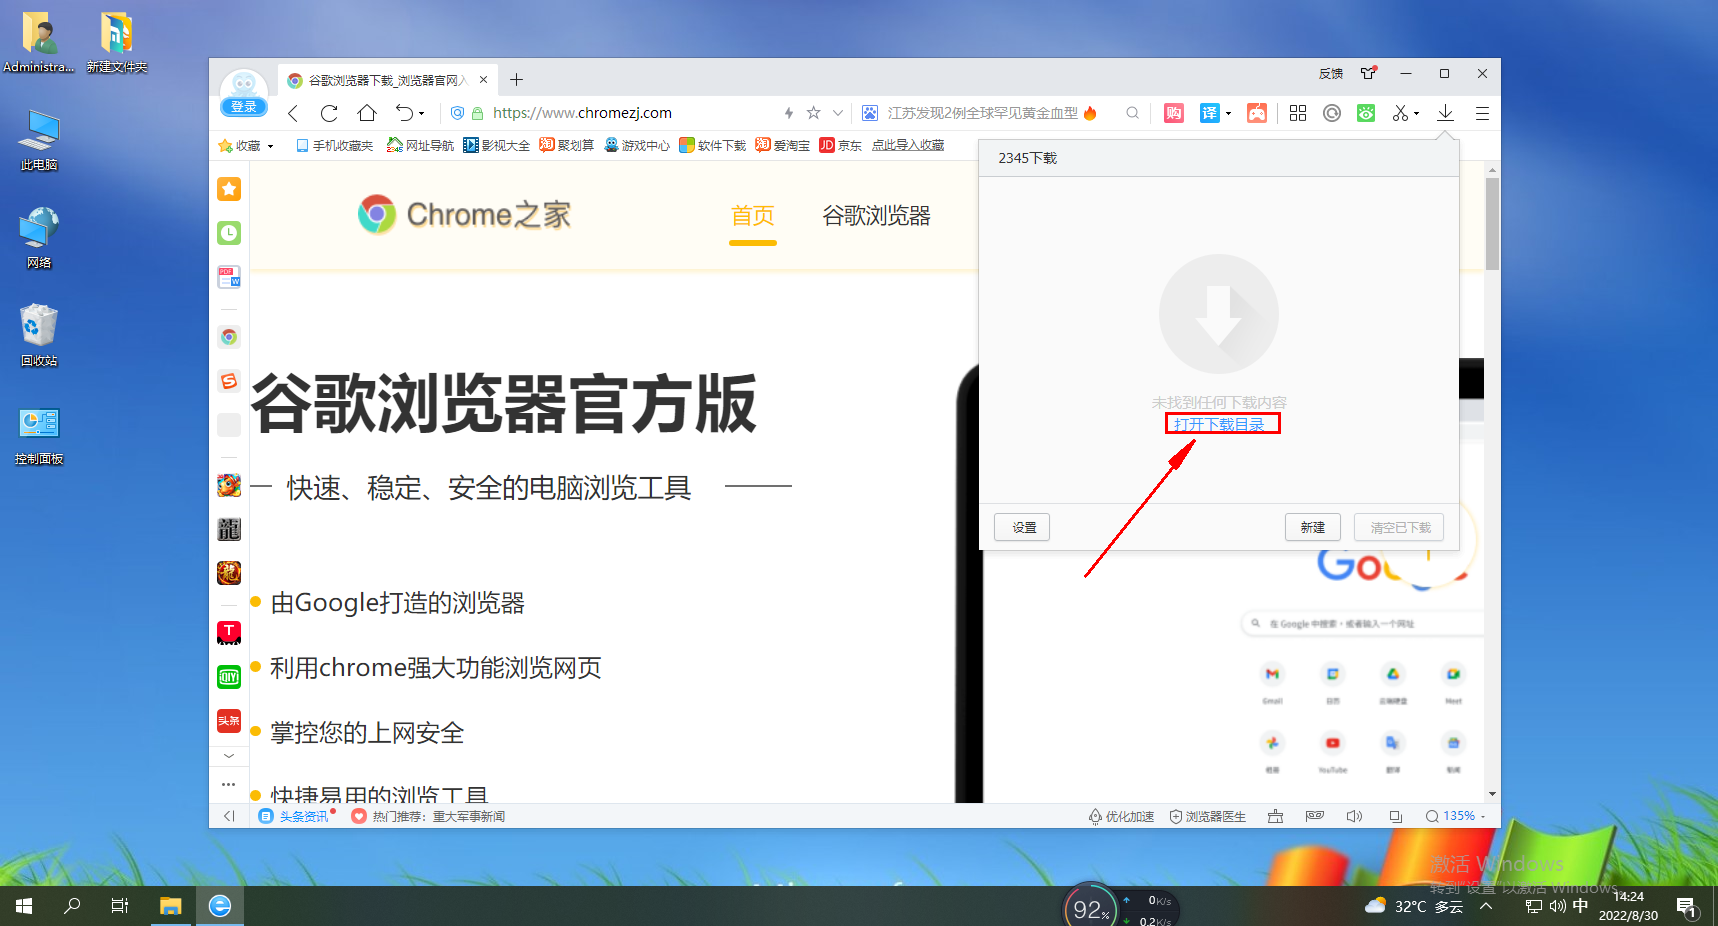Open 网址导航 bookmark

[x=421, y=146]
